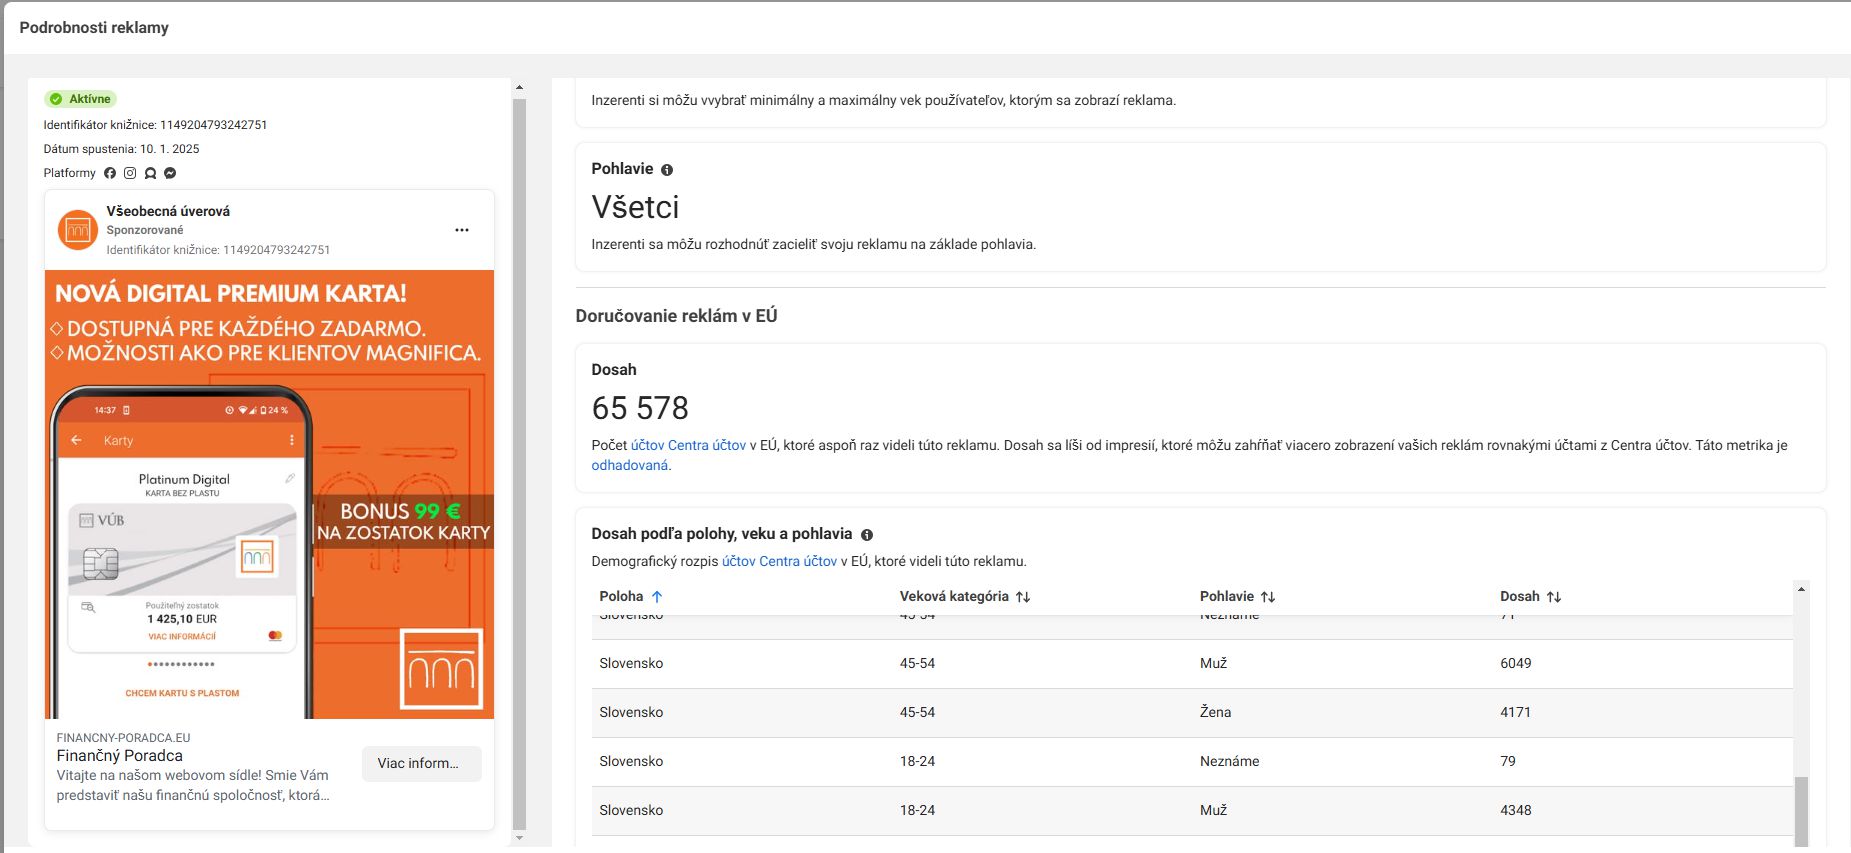Click the Viac inform... button
The width and height of the screenshot is (1851, 853).
(x=421, y=763)
